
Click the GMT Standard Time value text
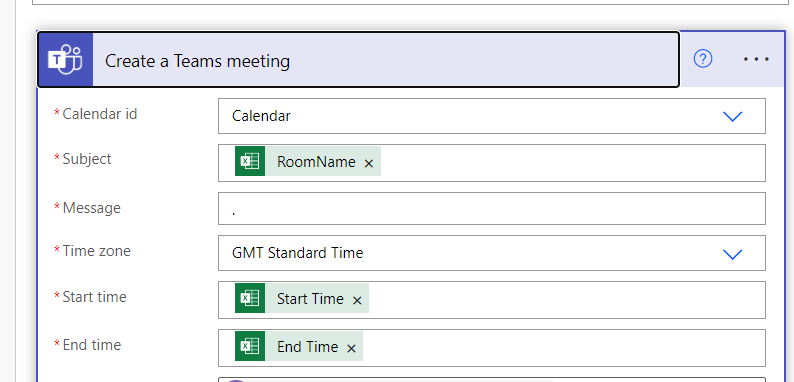tap(297, 253)
